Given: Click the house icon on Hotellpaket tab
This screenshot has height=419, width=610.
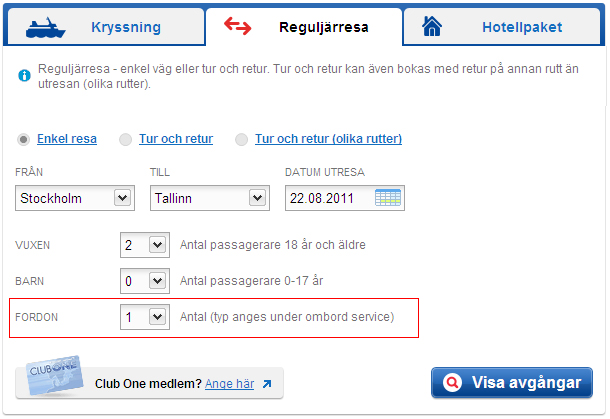Looking at the screenshot, I should click(x=432, y=27).
